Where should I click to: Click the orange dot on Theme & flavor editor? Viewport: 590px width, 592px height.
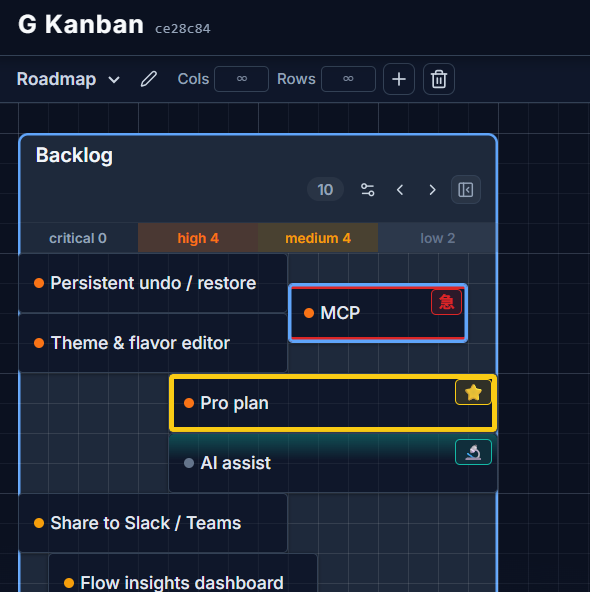click(39, 343)
